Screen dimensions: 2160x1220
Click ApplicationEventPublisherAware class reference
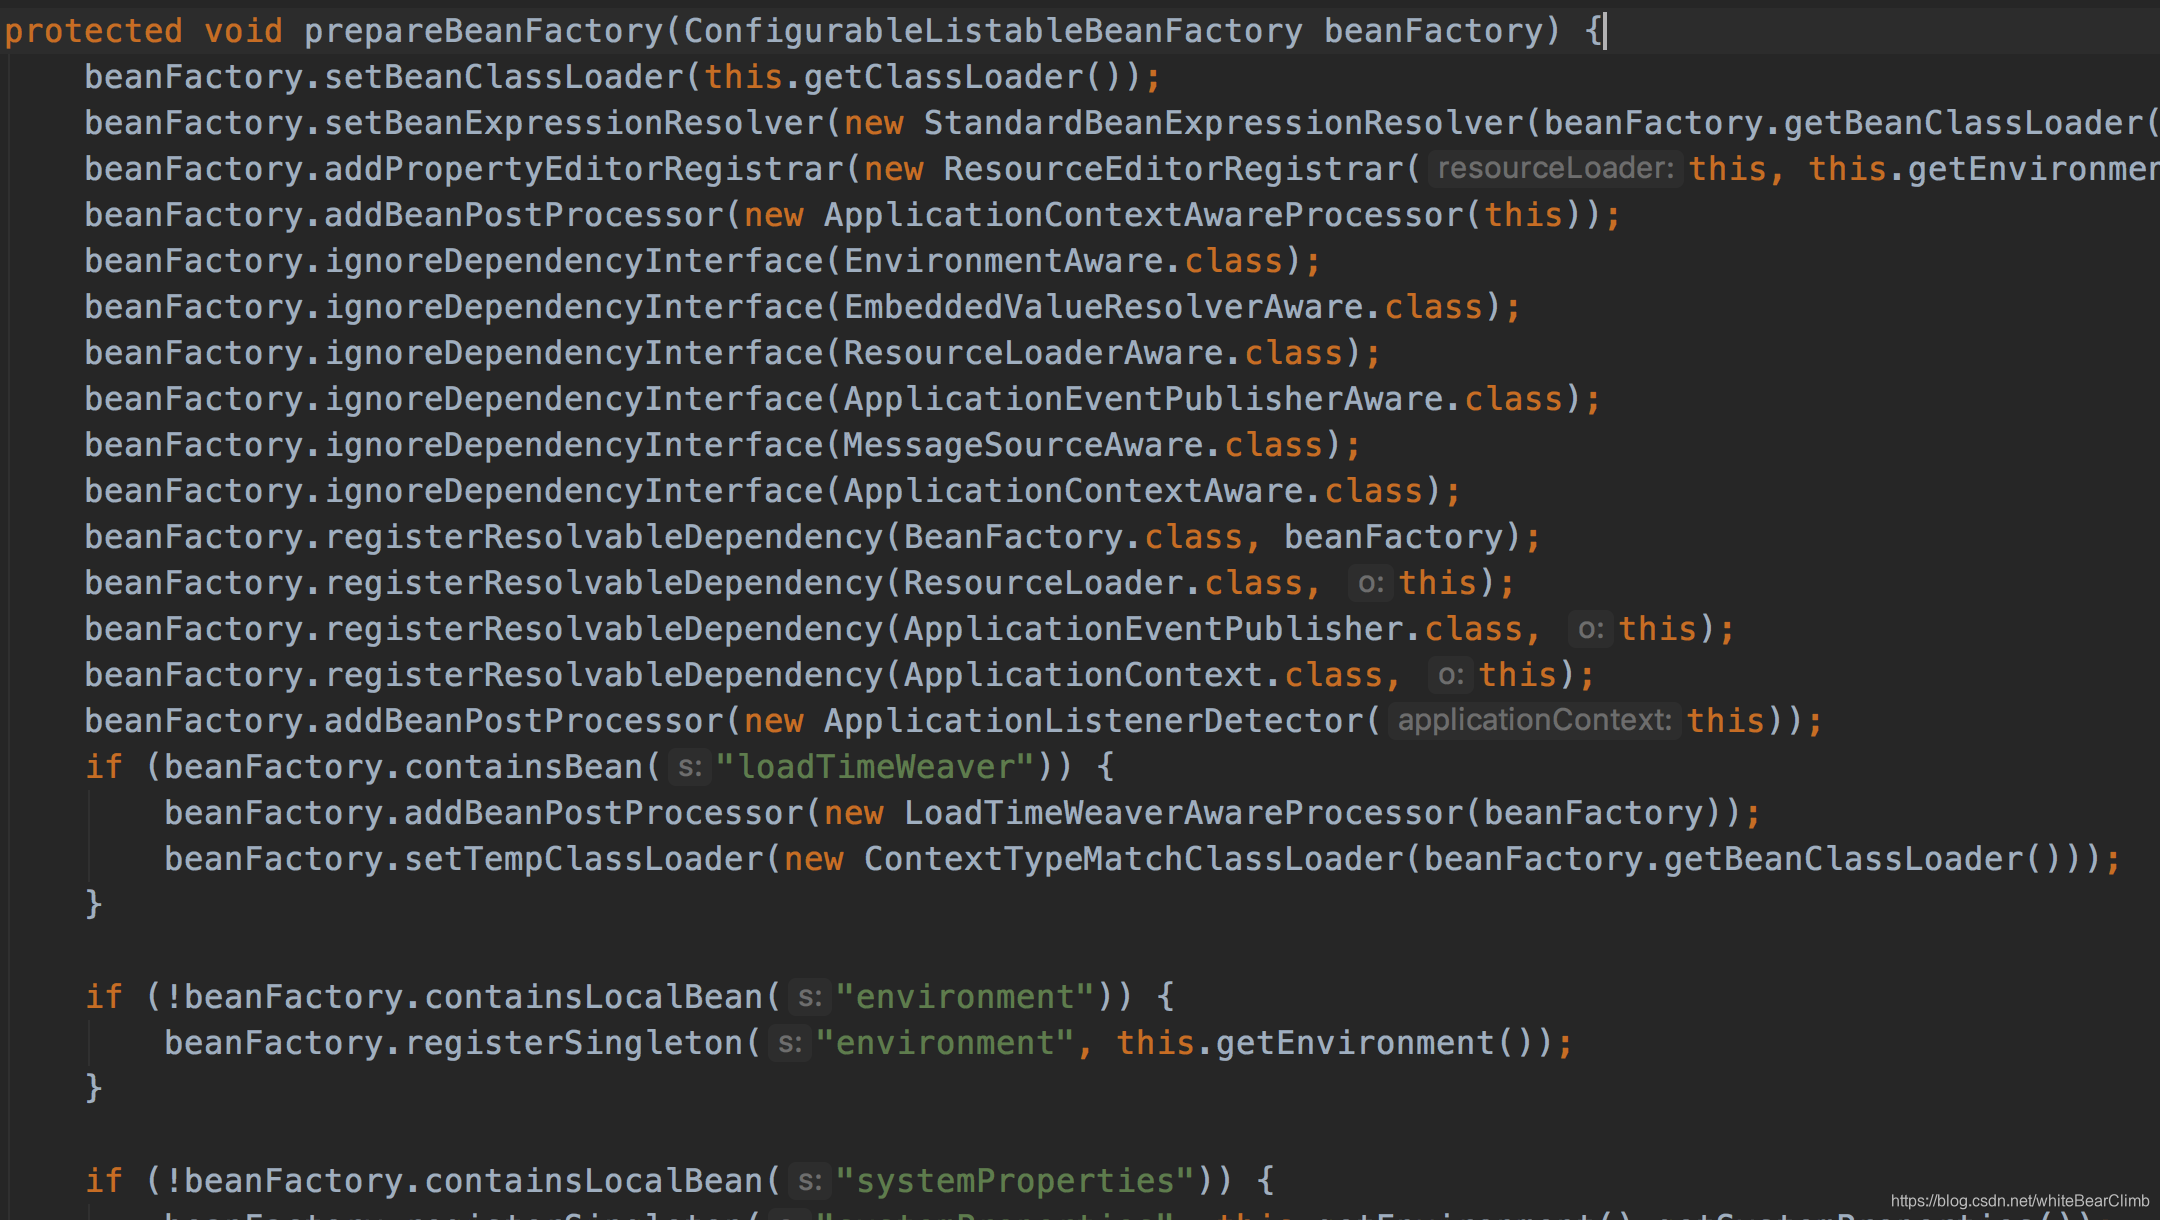point(1143,399)
